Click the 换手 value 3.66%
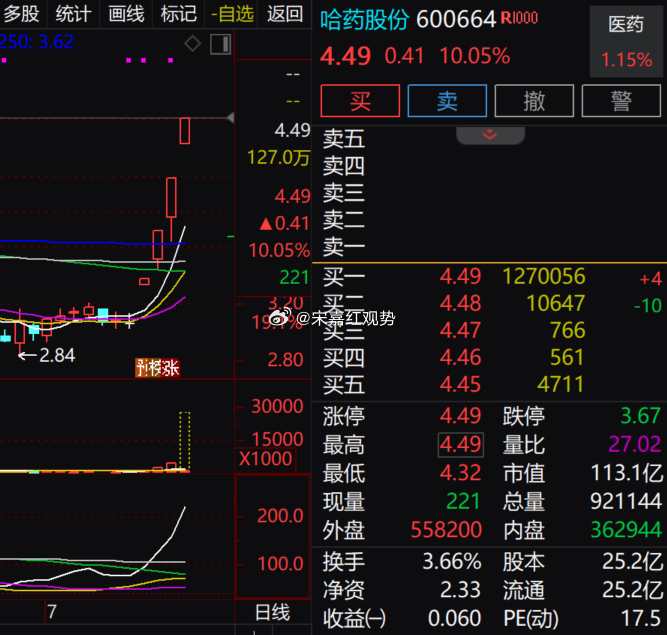The width and height of the screenshot is (667, 635). pos(452,561)
